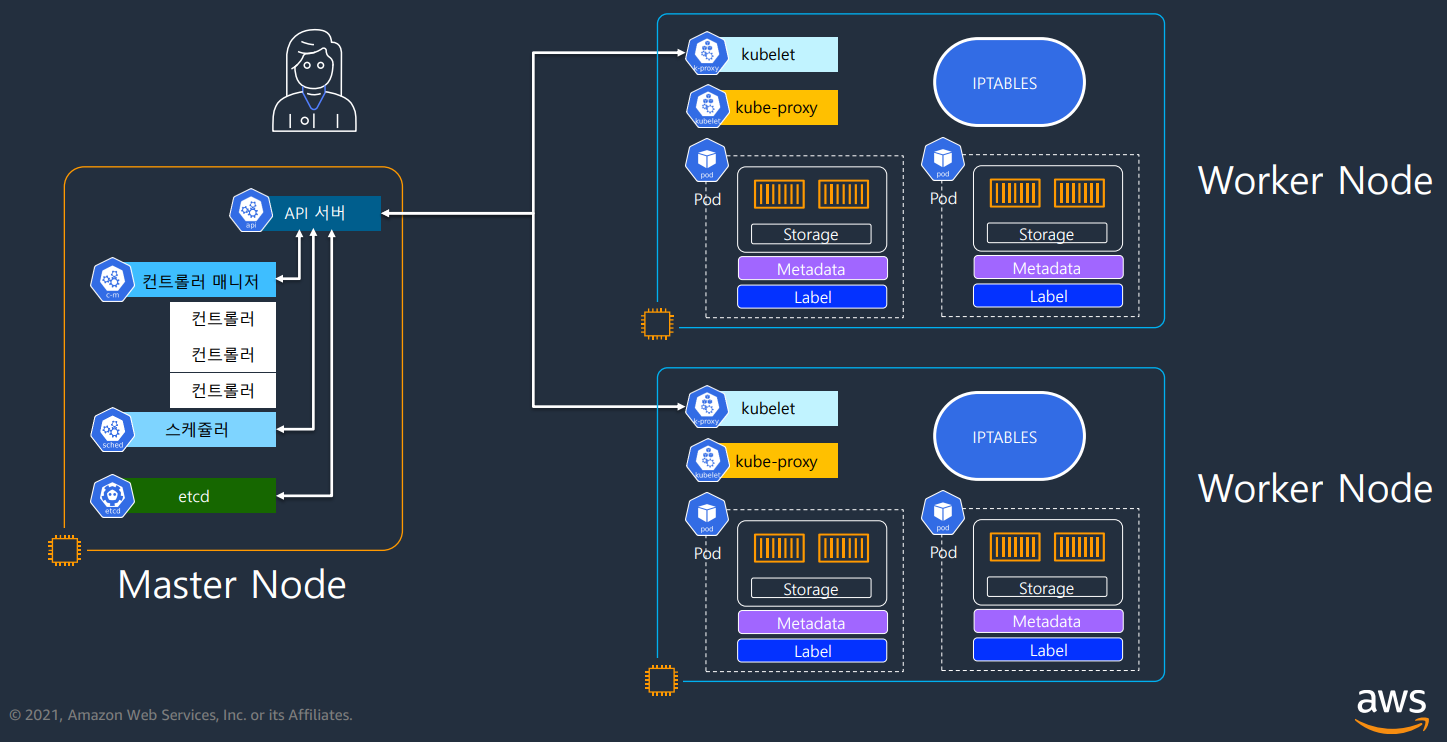This screenshot has height=742, width=1447.
Task: Click the left Pod cube icon in upper Worker Node
Action: [707, 160]
